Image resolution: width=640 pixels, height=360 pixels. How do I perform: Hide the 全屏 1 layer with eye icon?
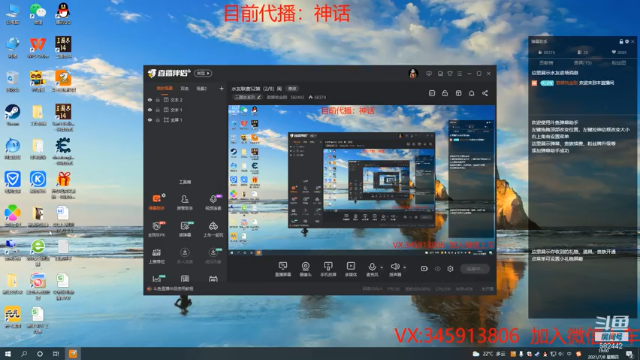click(150, 120)
